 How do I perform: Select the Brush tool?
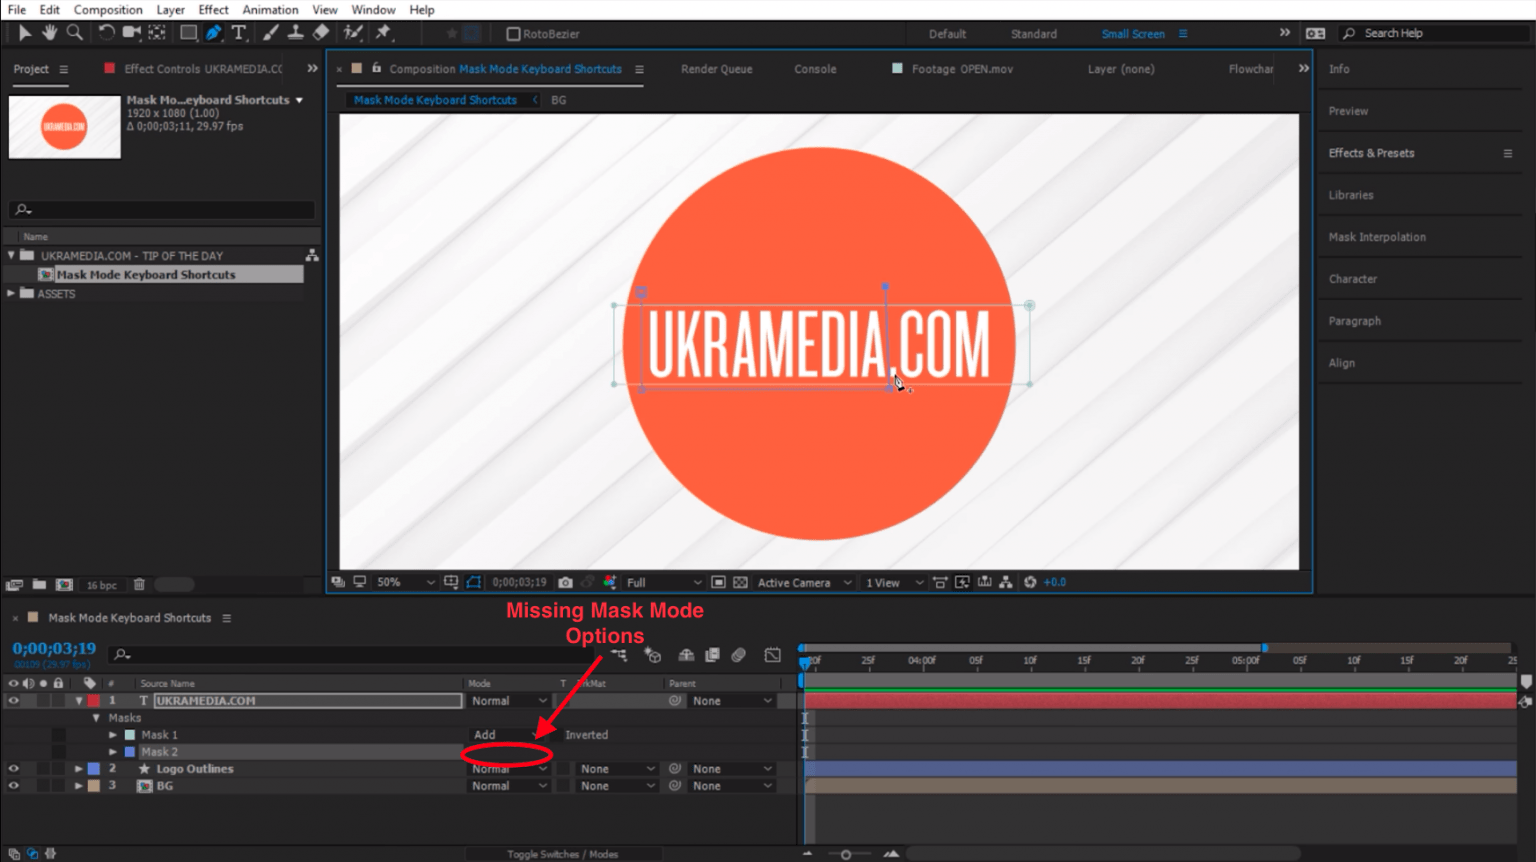270,33
